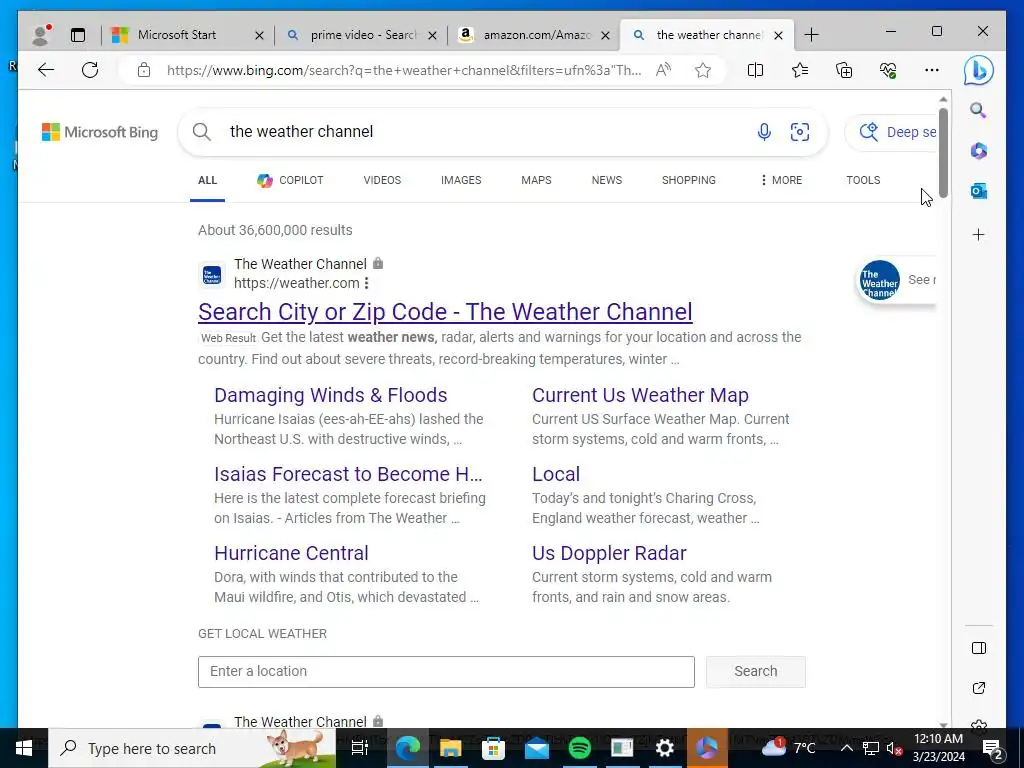Add this page to favorites star
Image resolution: width=1024 pixels, height=768 pixels.
pyautogui.click(x=703, y=70)
